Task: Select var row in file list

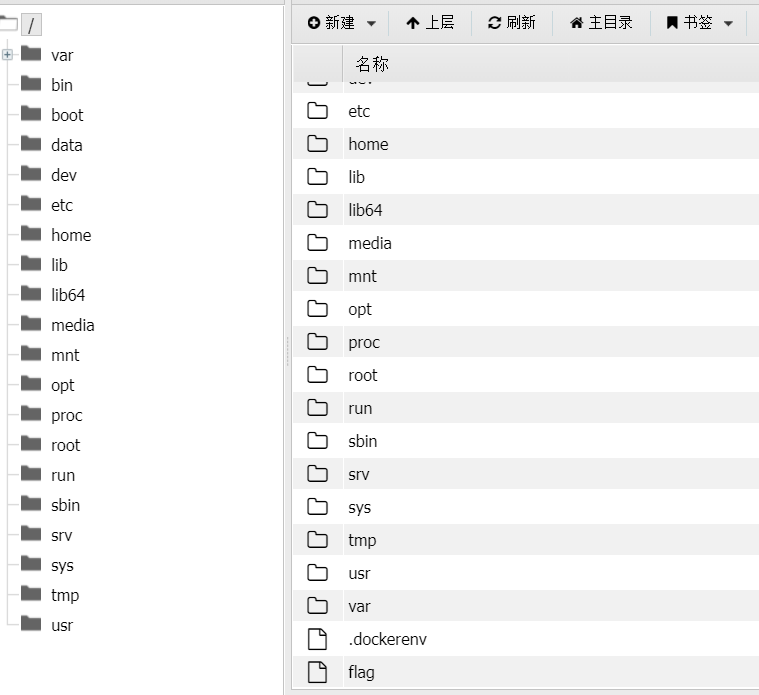Action: [x=526, y=605]
